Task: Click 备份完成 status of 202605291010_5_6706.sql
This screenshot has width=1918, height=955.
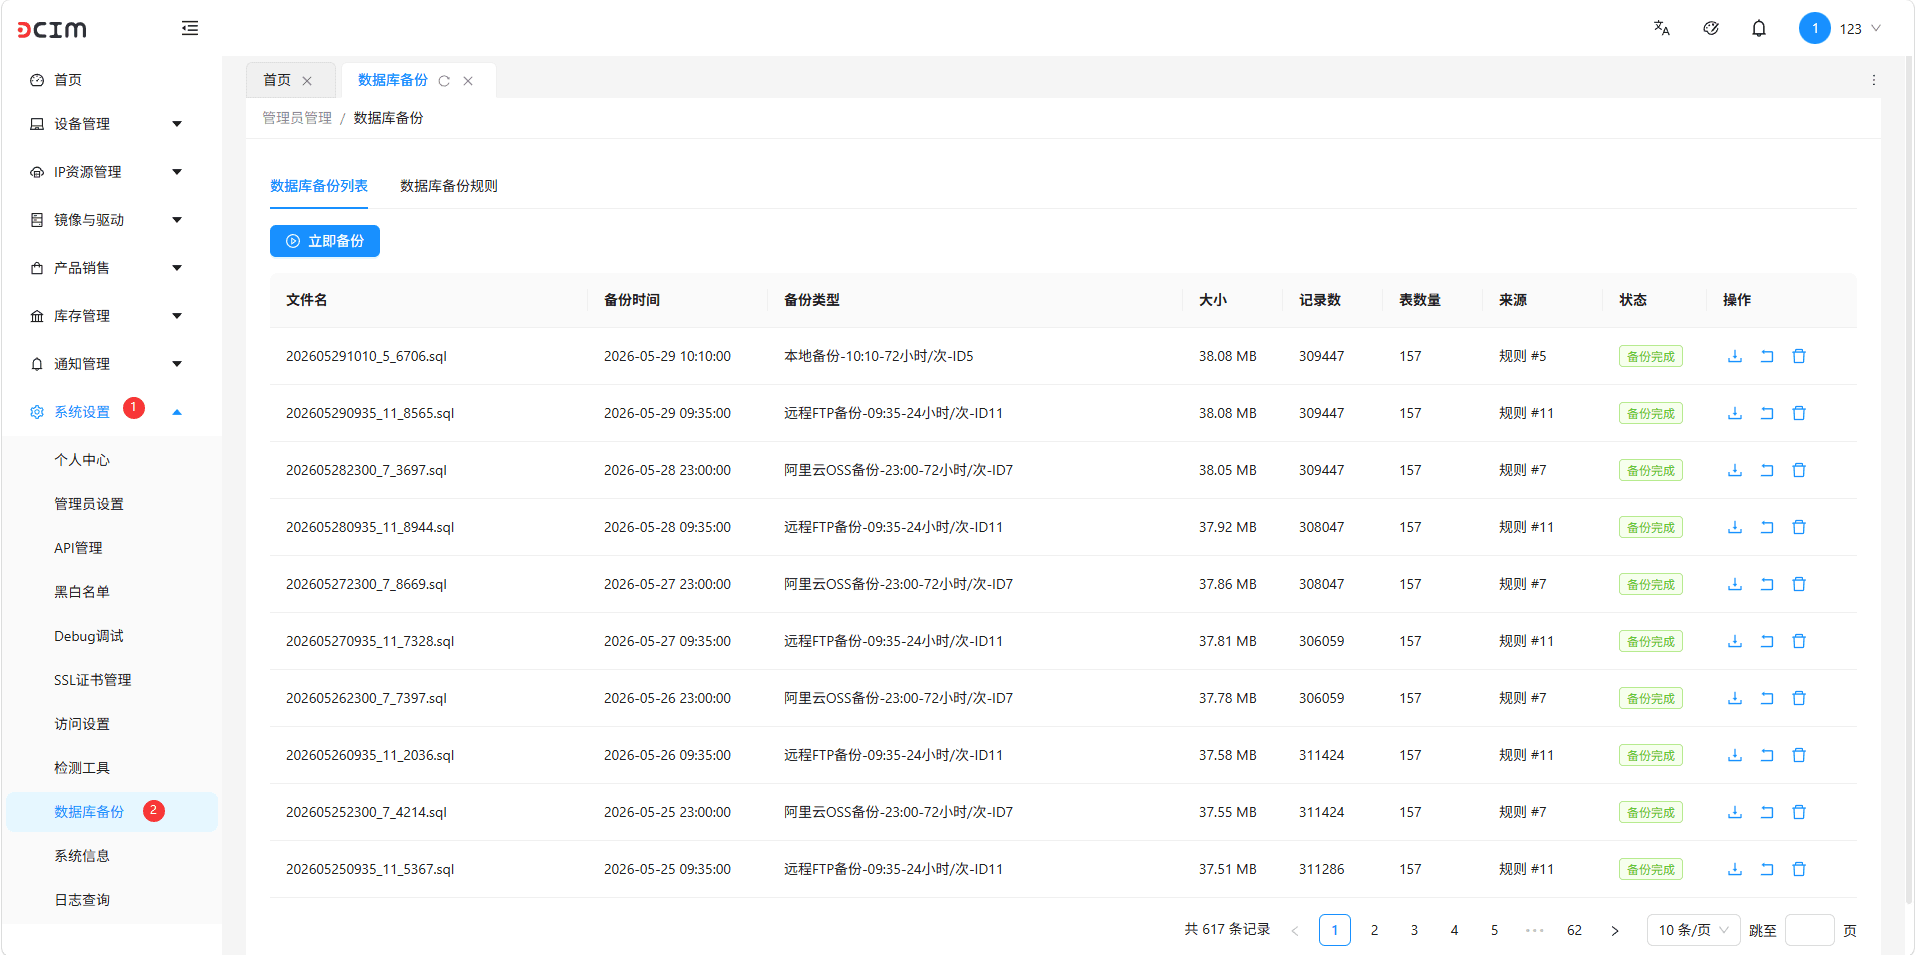Action: click(x=1650, y=356)
